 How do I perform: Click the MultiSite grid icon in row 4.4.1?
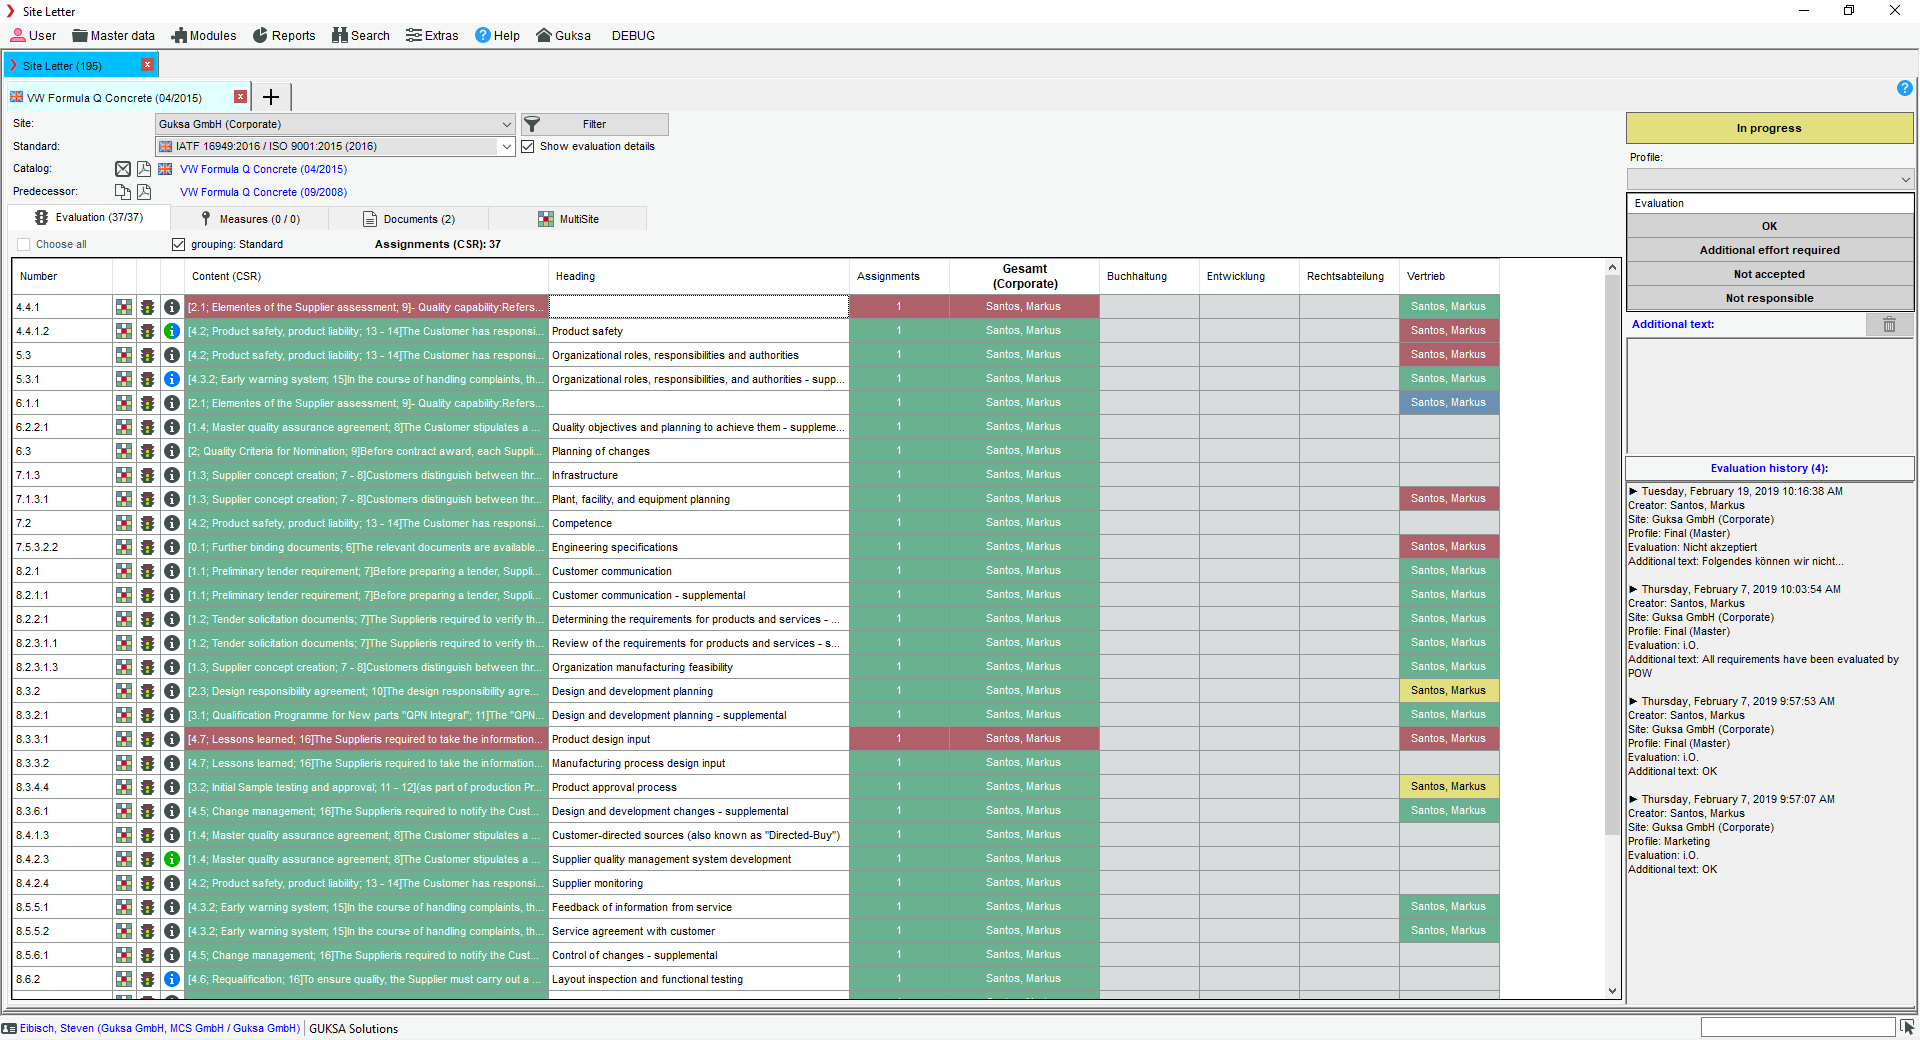(x=124, y=307)
